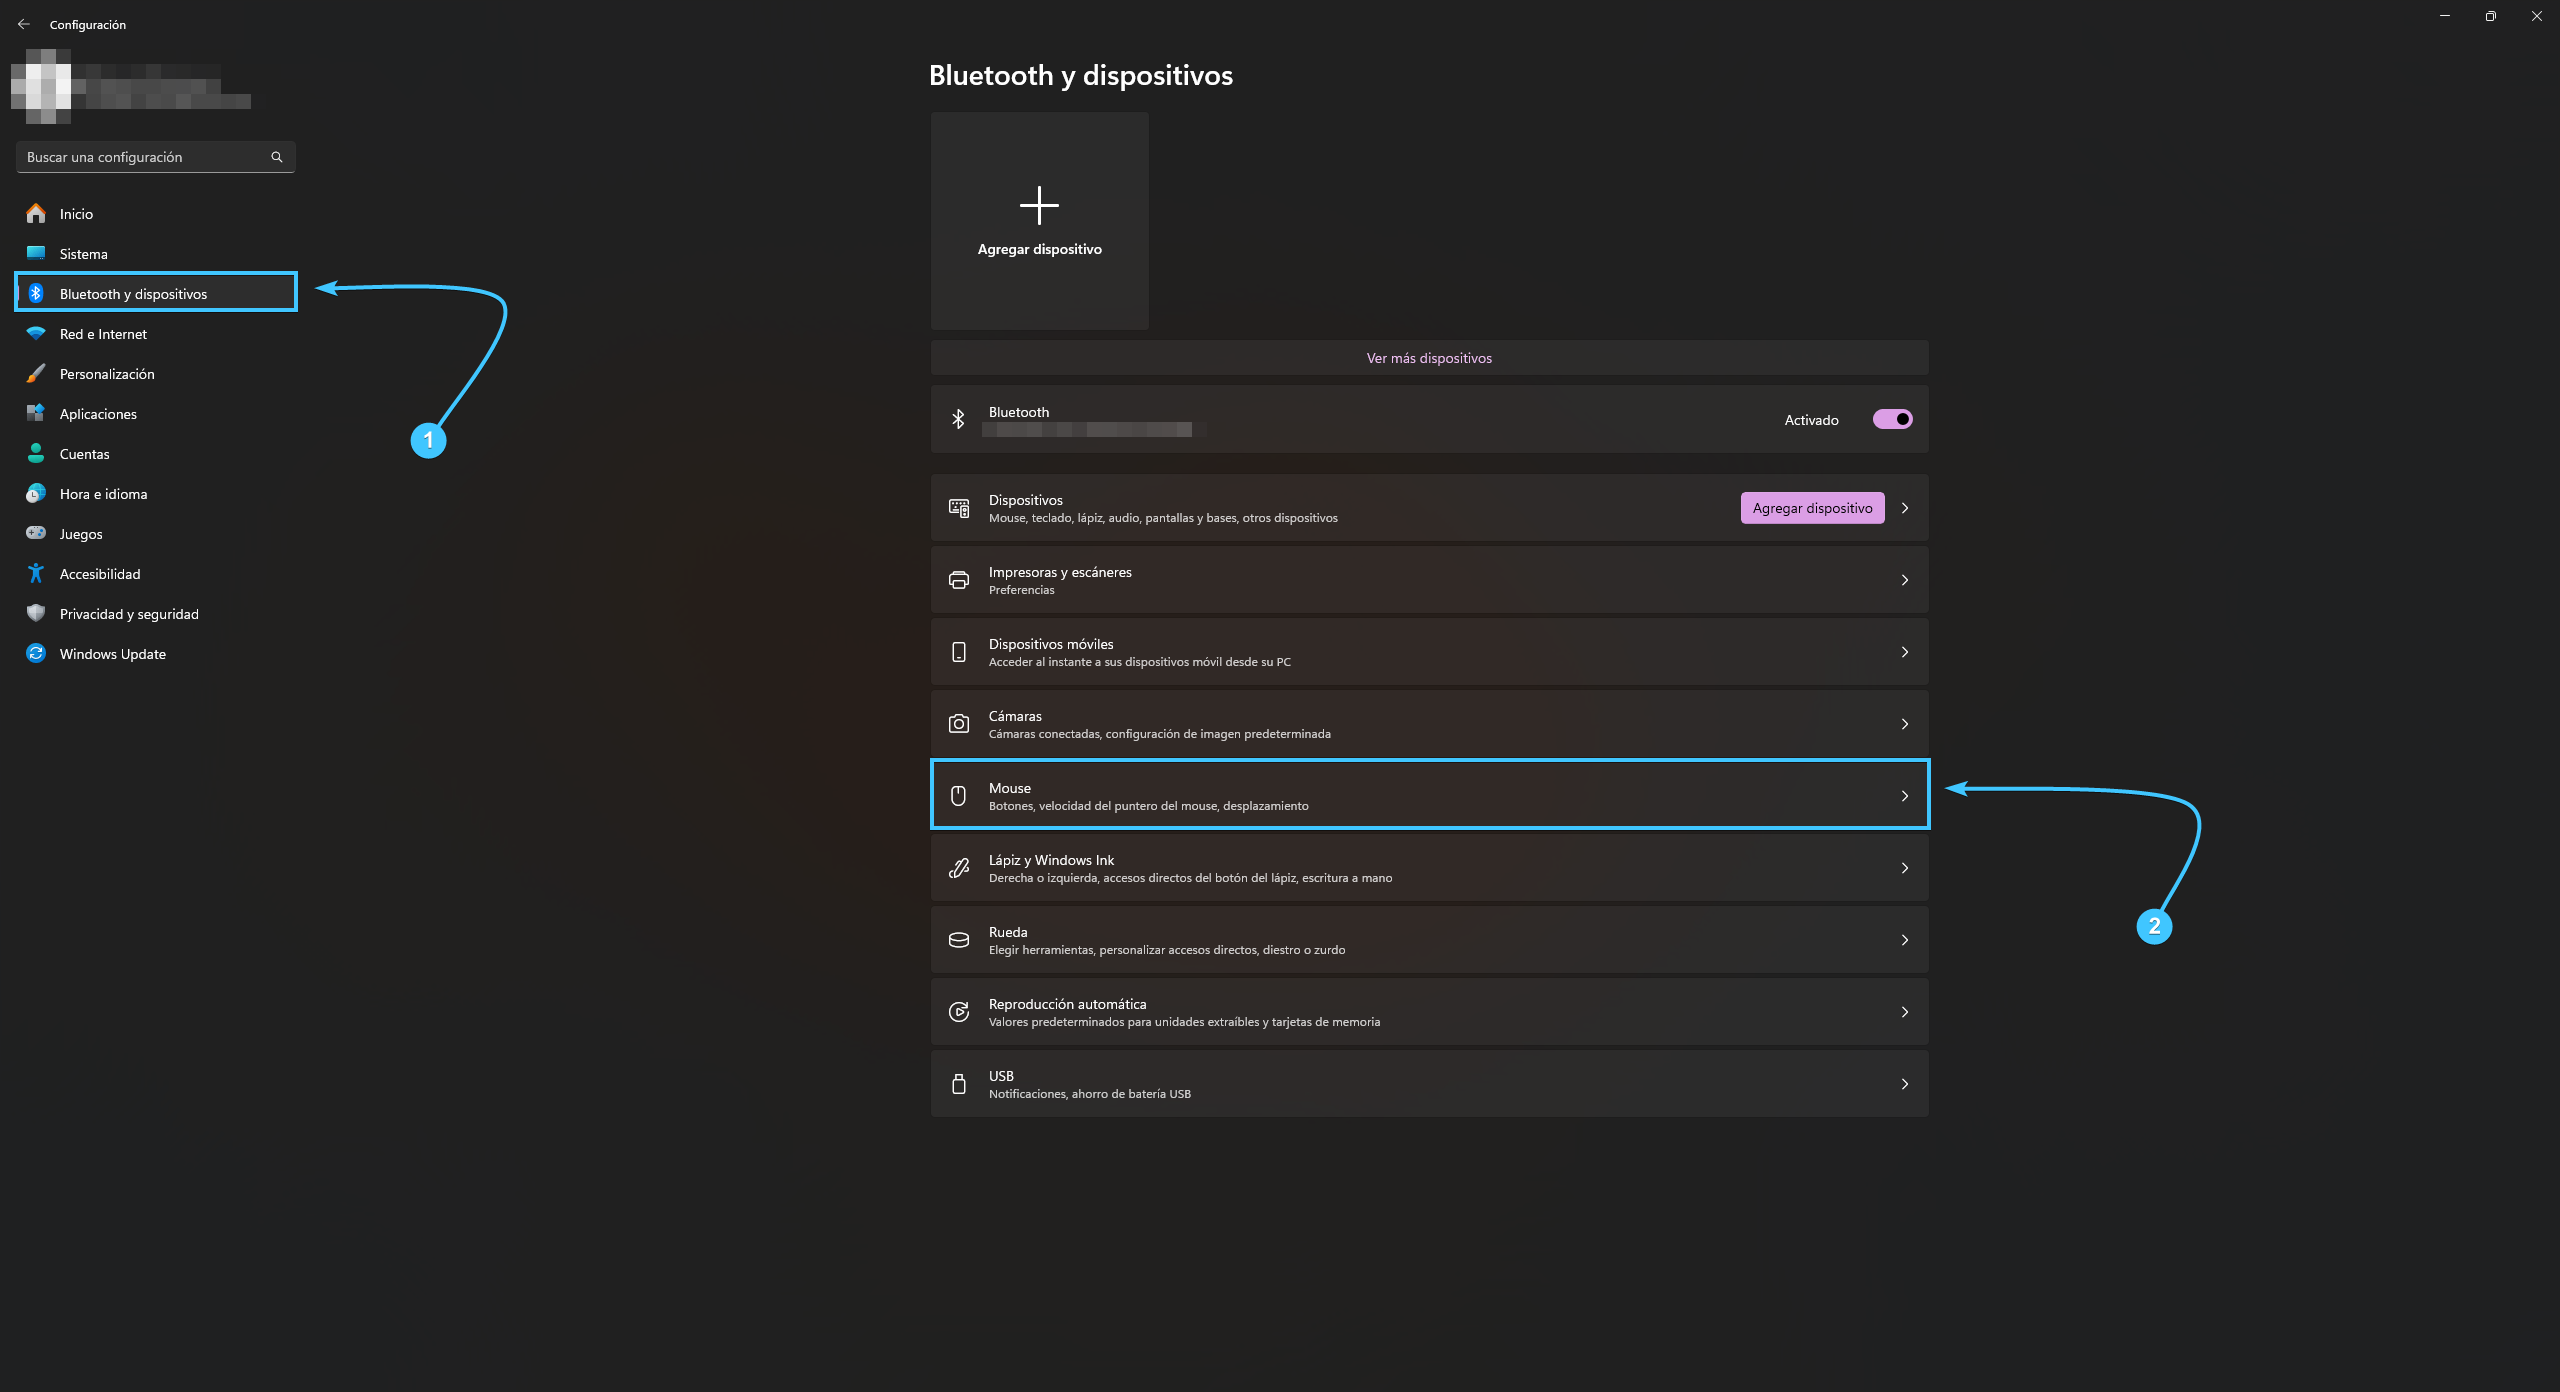
Task: Click the 'Activado' status label
Action: pos(1811,420)
